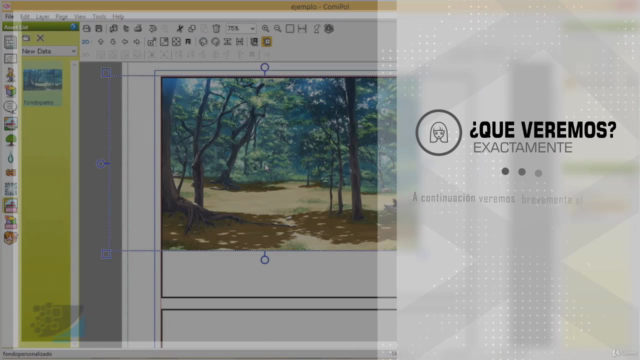Open the Layer menu
The height and width of the screenshot is (360, 640).
coord(42,17)
